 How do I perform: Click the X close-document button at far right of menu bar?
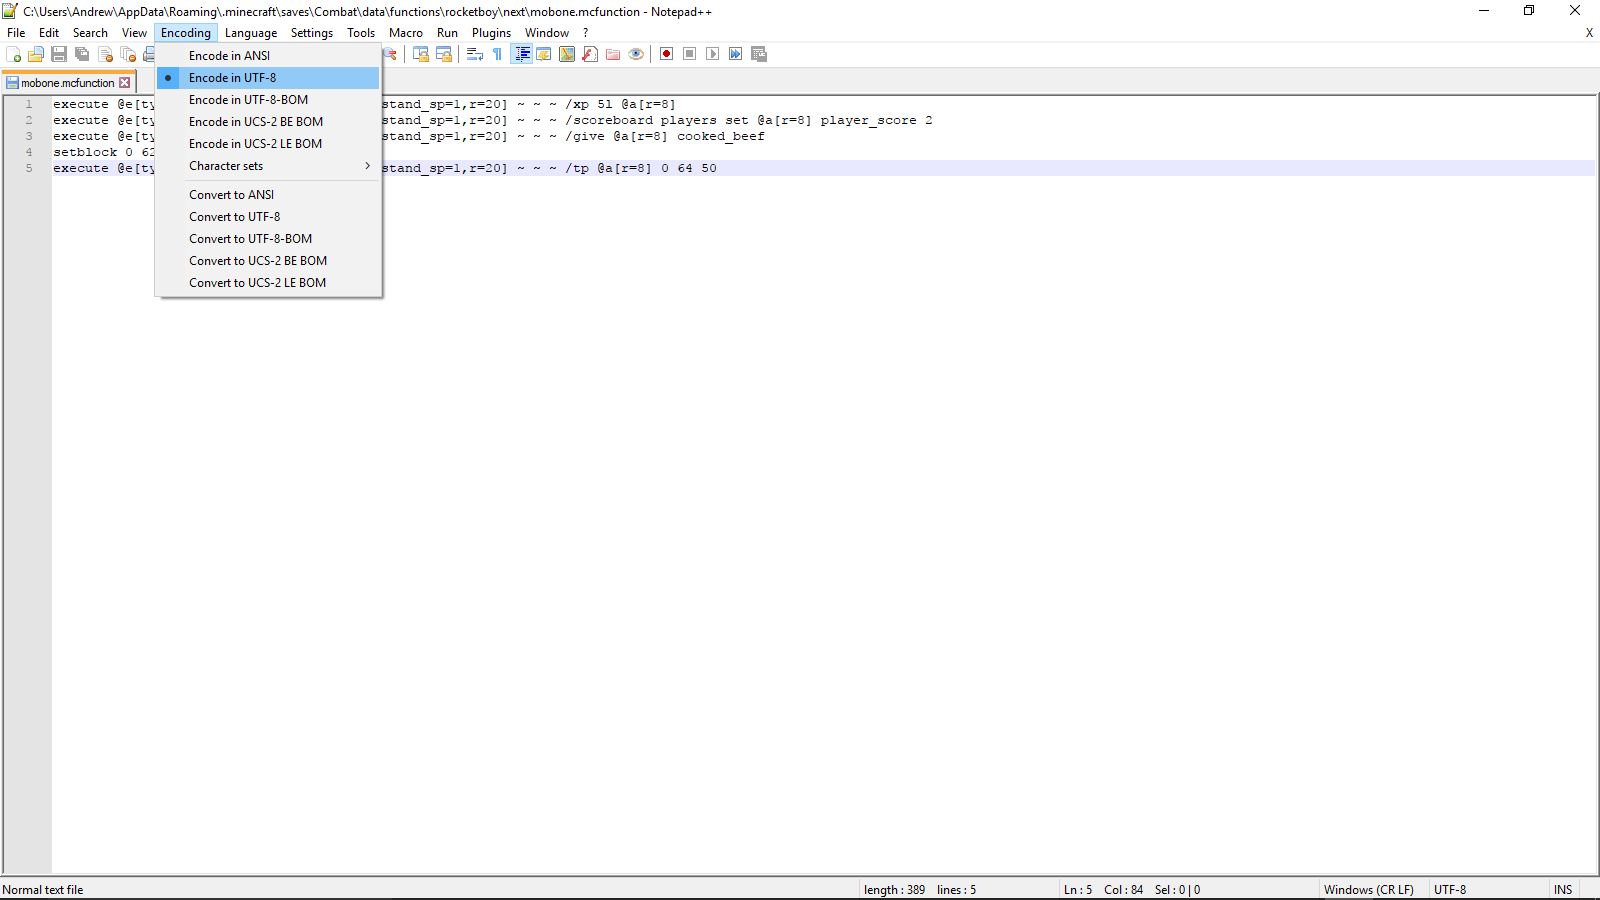(1589, 33)
